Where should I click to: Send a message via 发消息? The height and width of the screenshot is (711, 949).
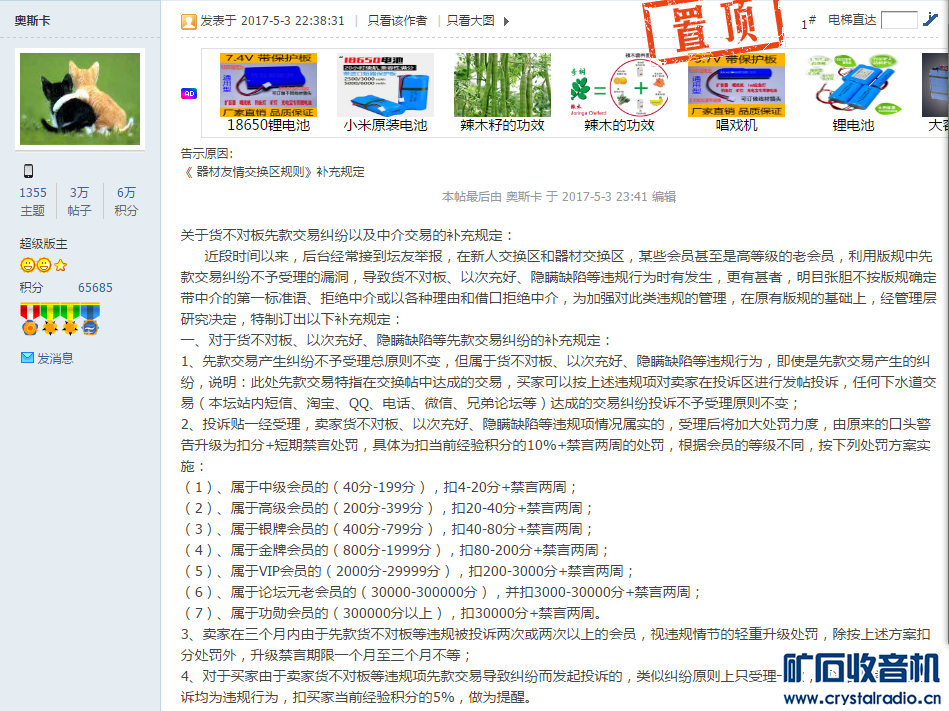point(55,358)
